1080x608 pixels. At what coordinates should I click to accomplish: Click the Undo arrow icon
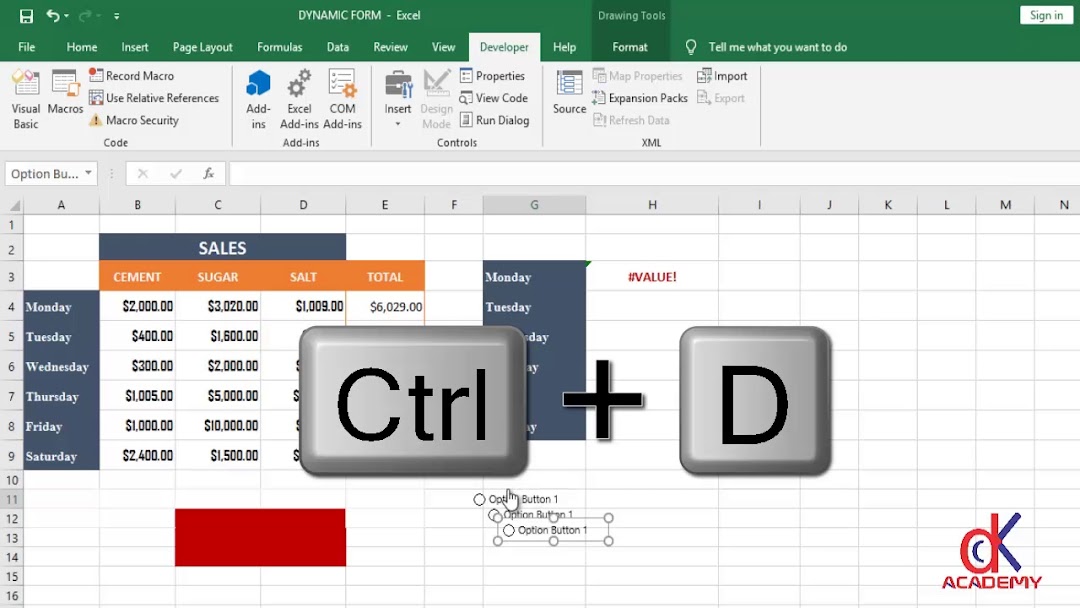pos(52,15)
